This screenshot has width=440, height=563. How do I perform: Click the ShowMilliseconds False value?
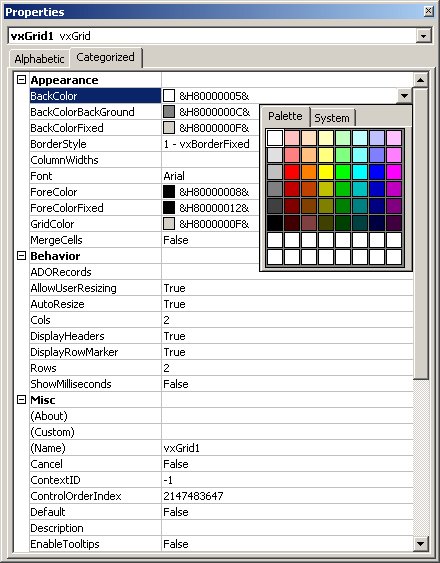[x=176, y=384]
